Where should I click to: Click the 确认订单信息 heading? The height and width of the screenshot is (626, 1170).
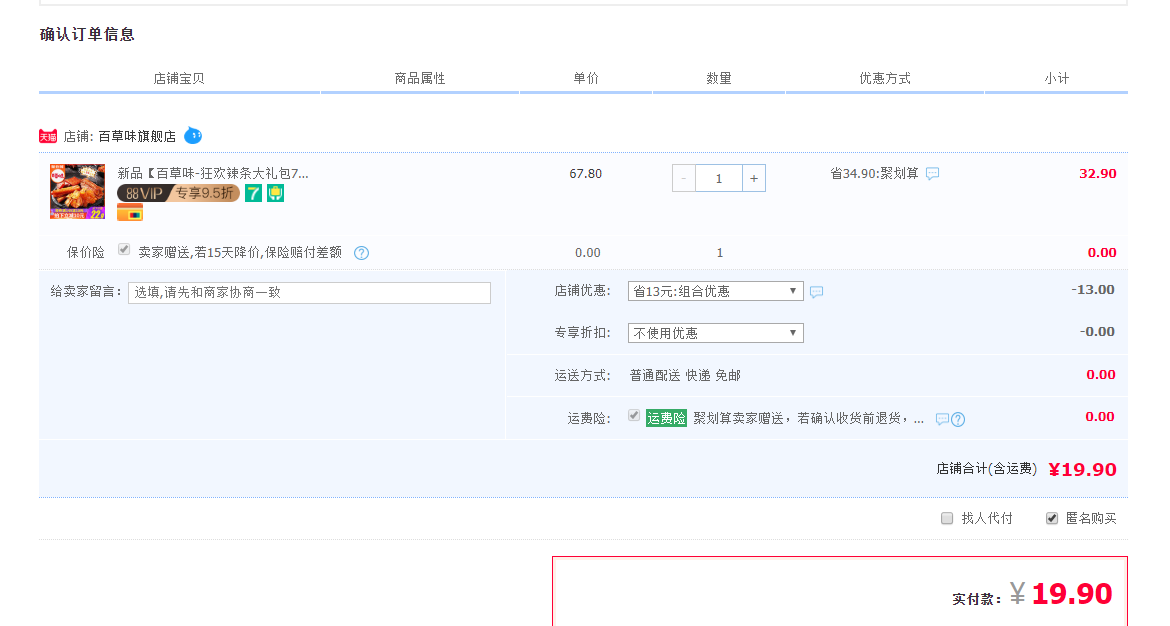point(87,34)
